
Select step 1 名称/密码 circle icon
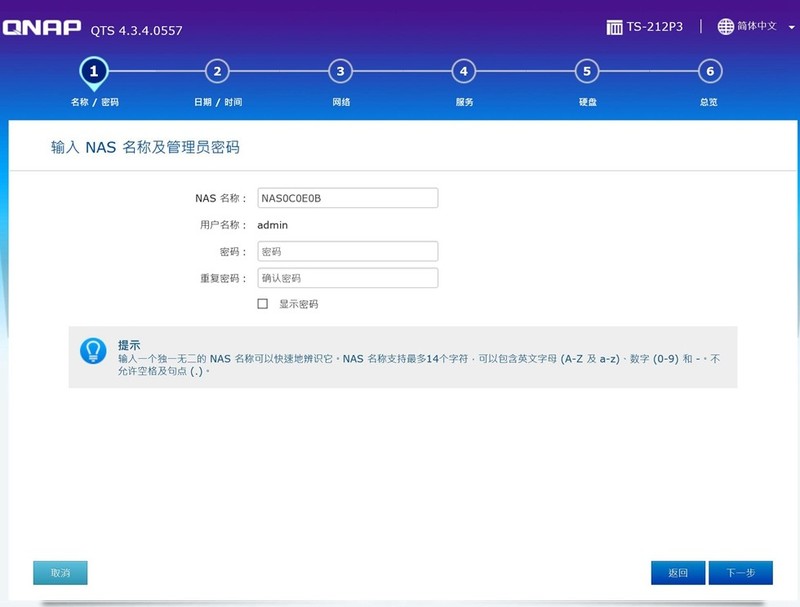pos(95,72)
